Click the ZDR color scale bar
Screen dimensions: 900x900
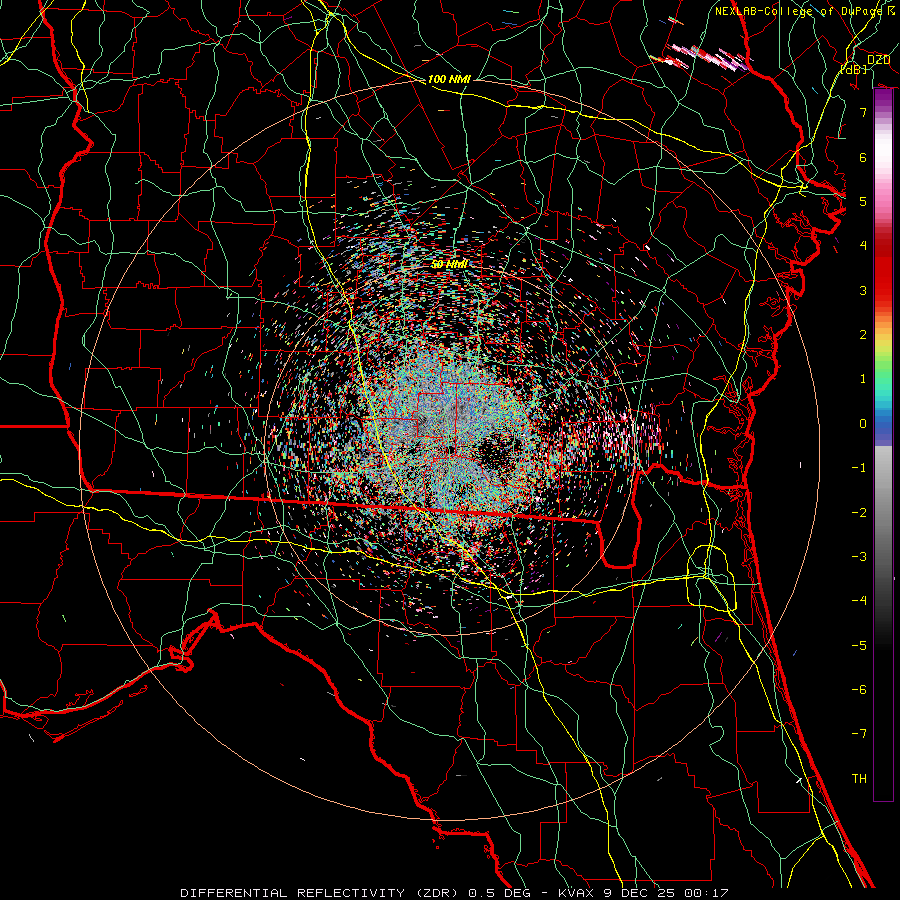[x=883, y=444]
